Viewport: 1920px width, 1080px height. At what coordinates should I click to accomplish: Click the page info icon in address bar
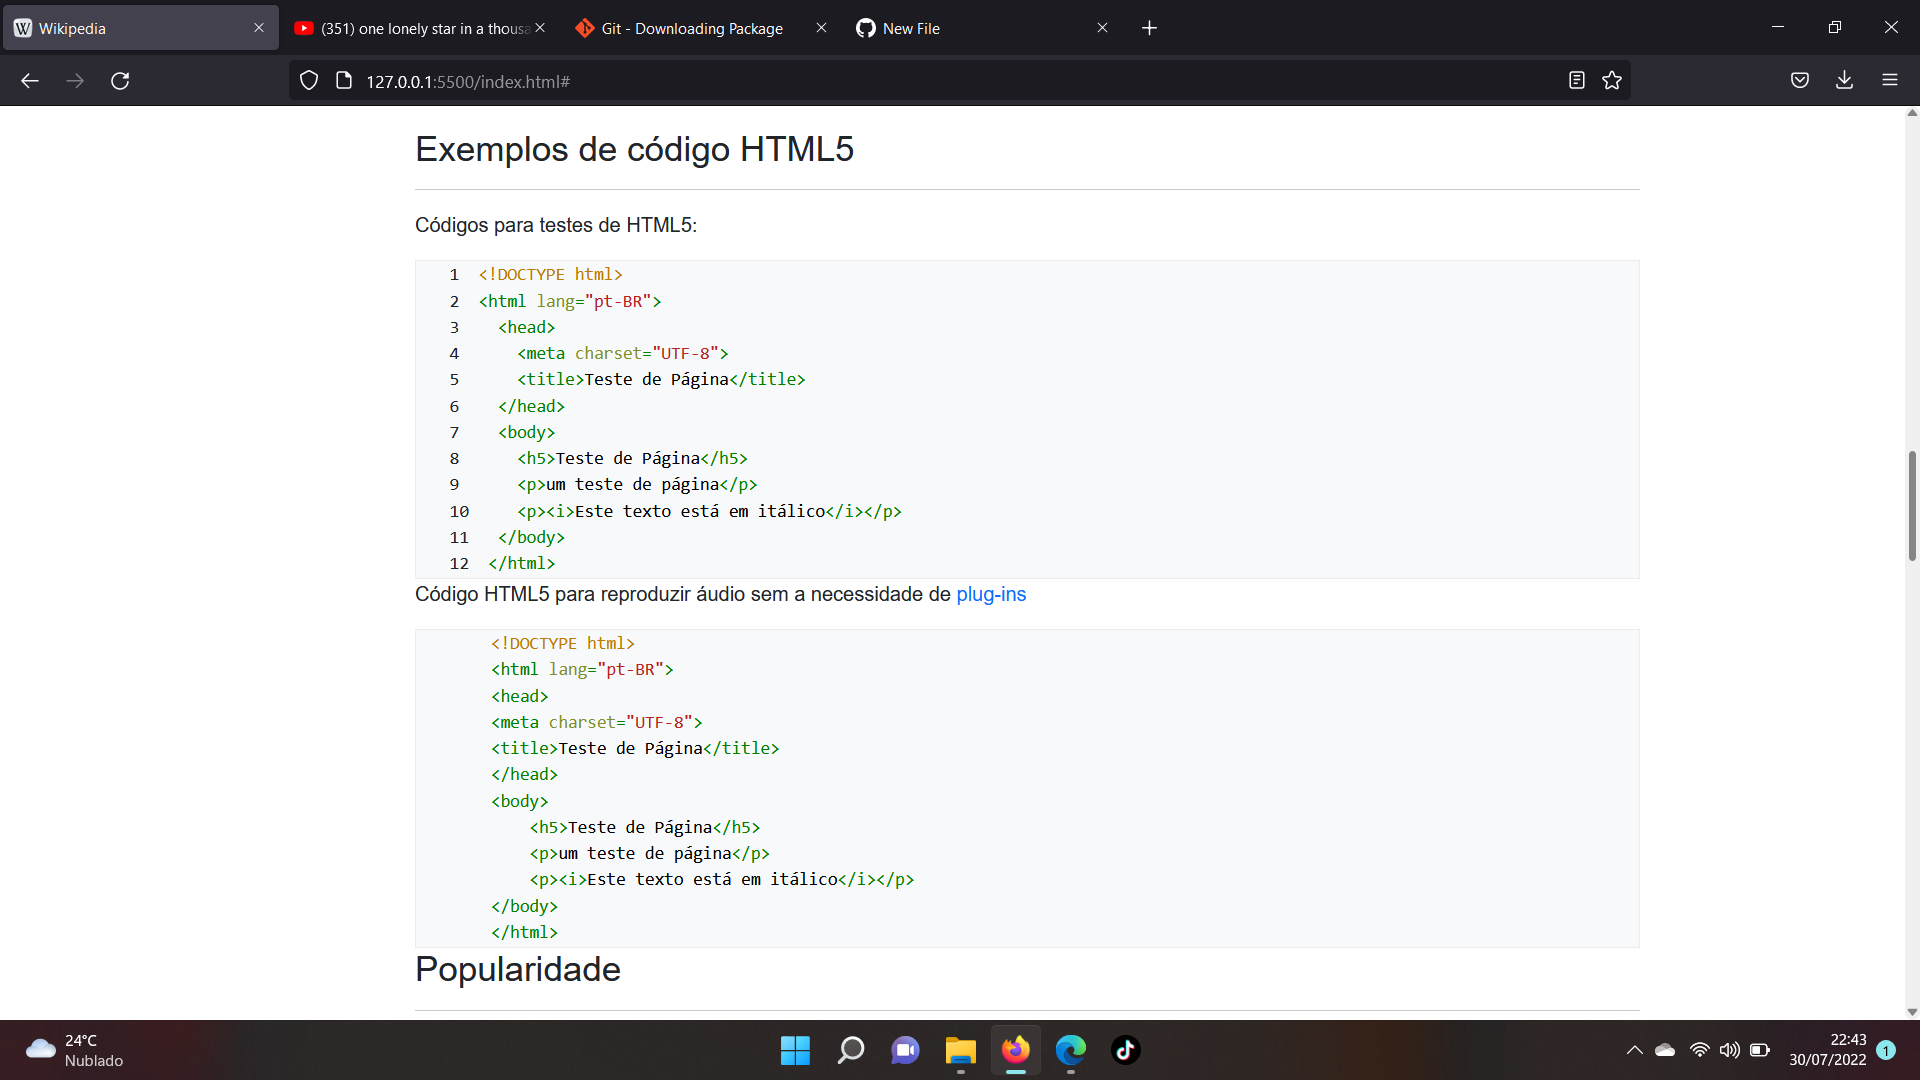click(343, 80)
